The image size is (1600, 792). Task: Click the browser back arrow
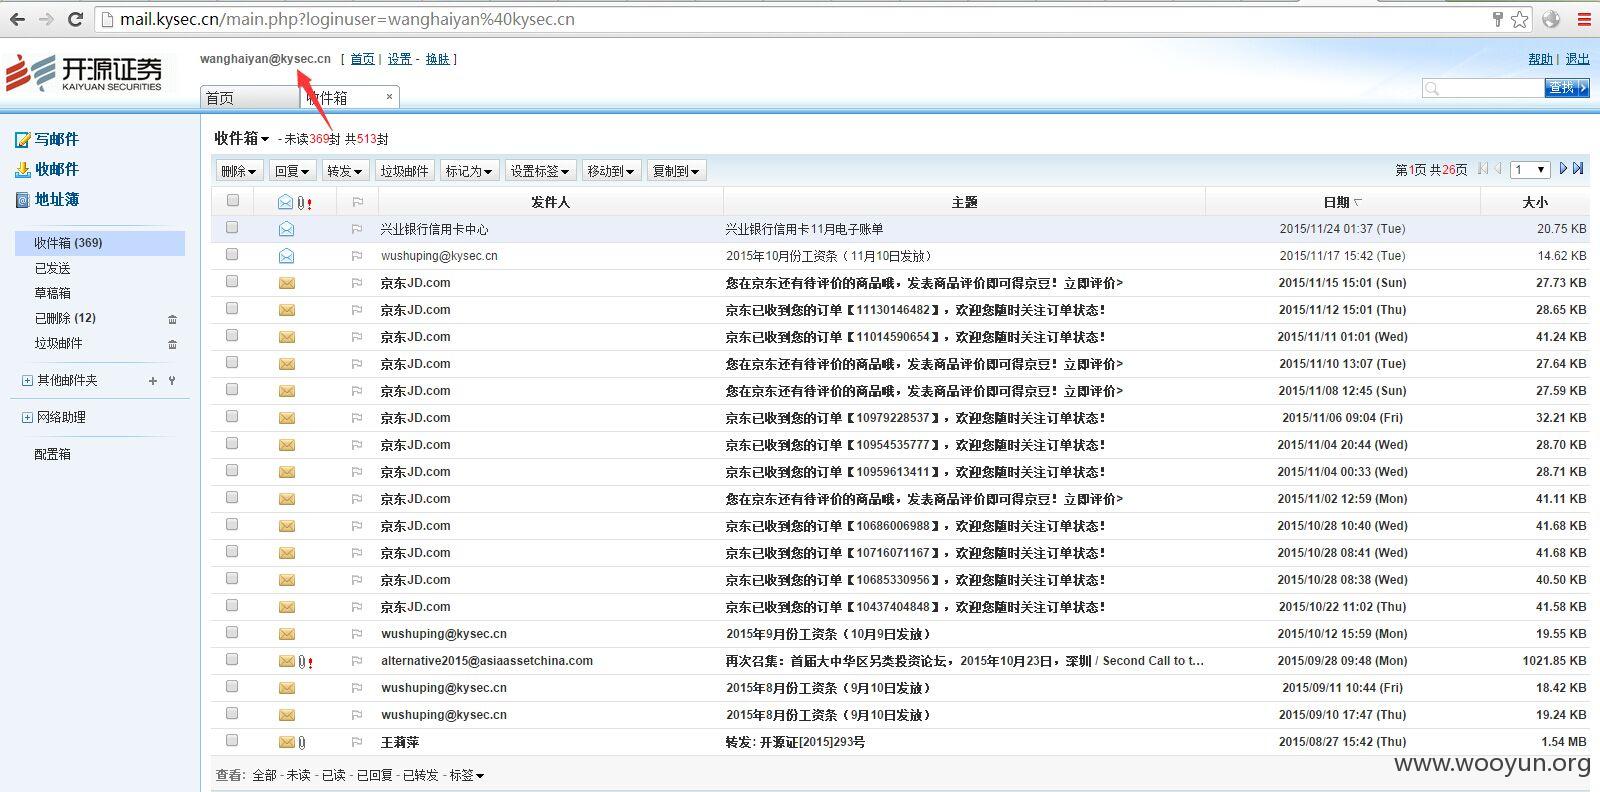17,19
